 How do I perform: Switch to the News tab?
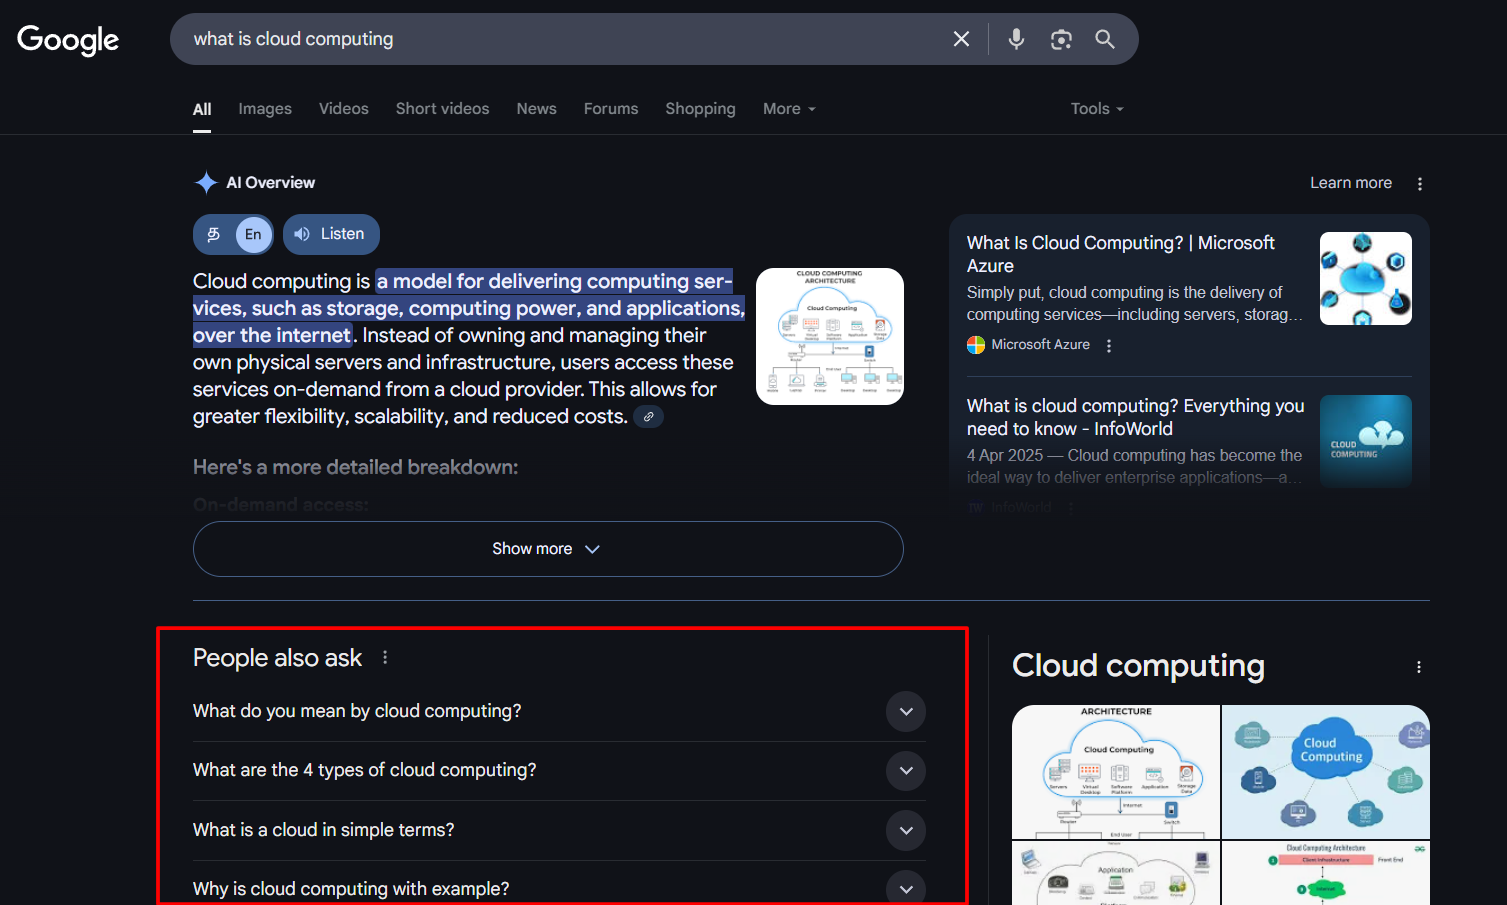(x=536, y=109)
